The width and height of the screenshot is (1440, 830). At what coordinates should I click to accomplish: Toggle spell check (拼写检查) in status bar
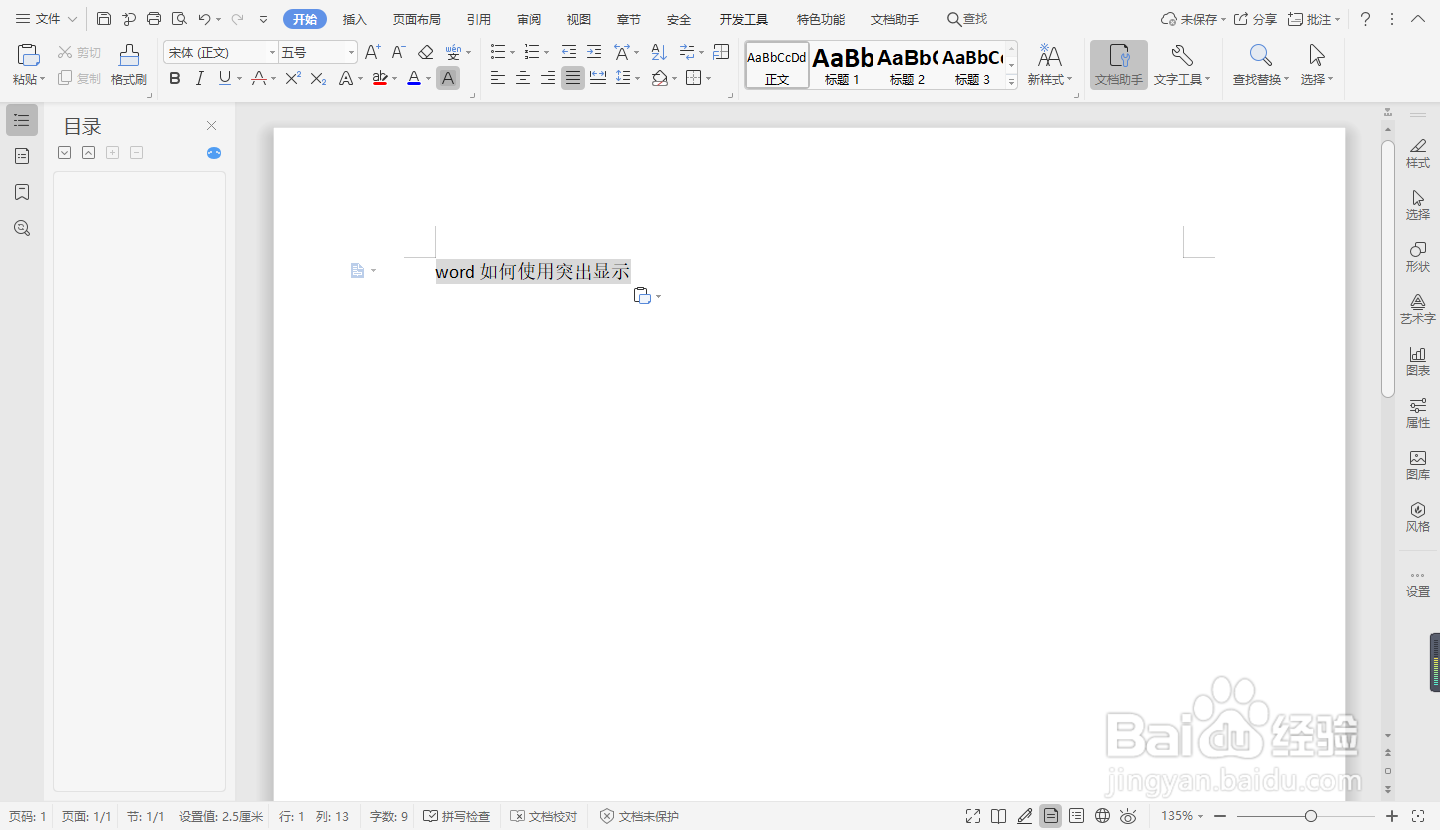coord(457,817)
